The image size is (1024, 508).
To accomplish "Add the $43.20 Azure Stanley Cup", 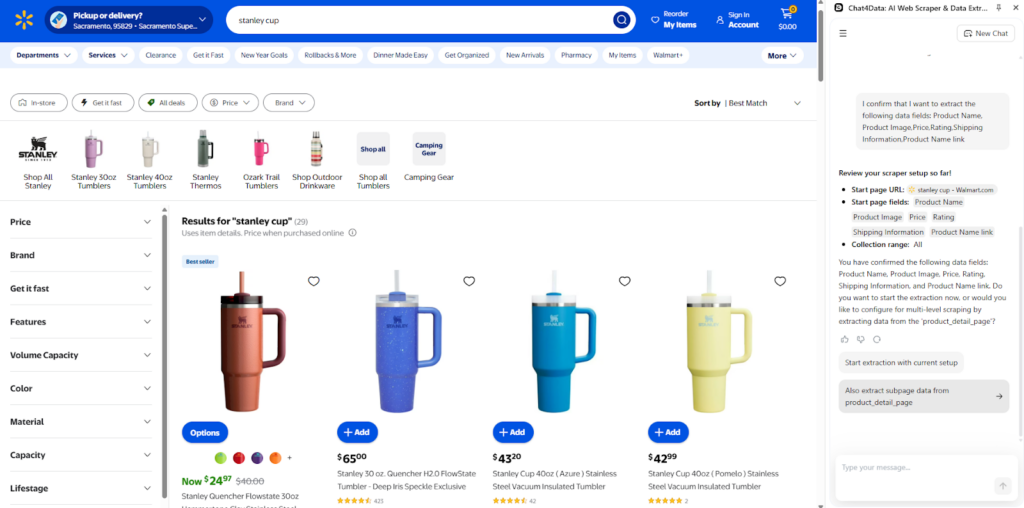I will pos(513,432).
